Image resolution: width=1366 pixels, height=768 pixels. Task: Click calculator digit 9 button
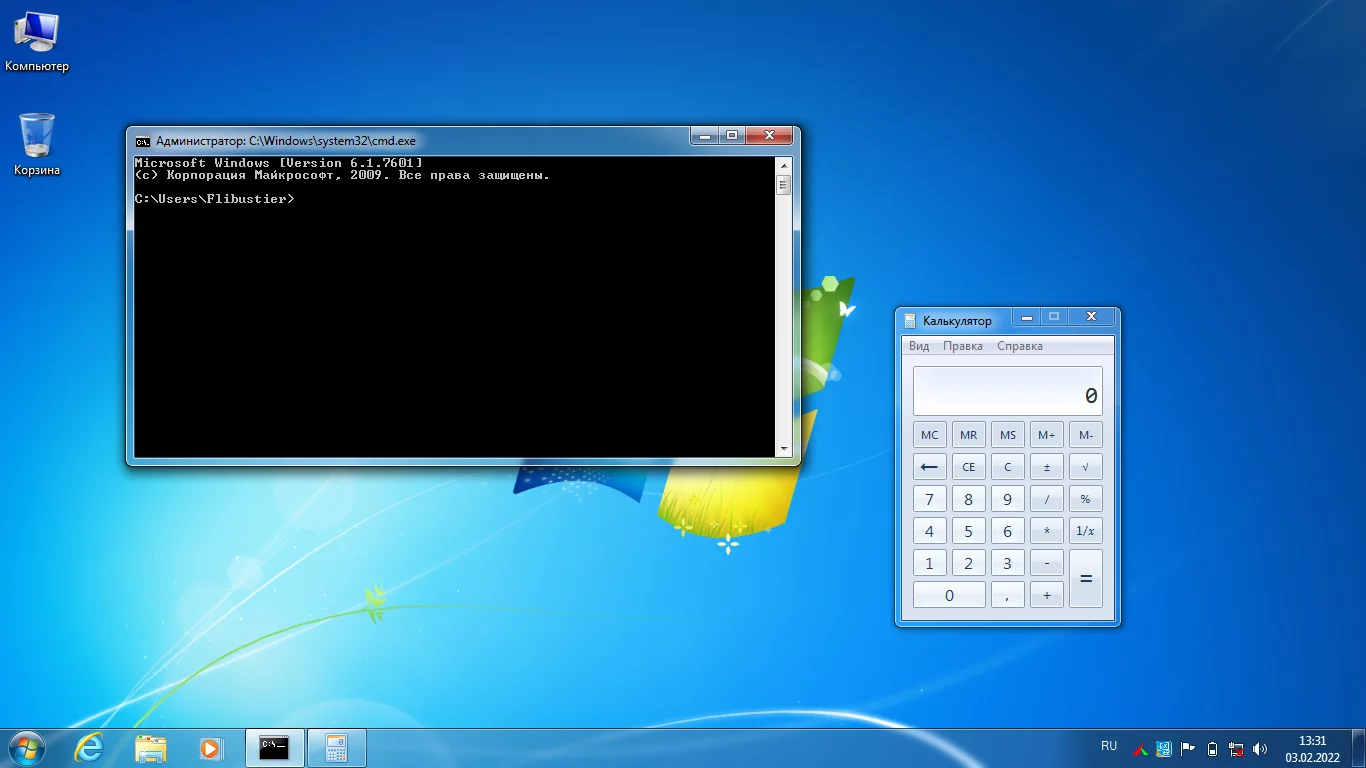[1007, 499]
